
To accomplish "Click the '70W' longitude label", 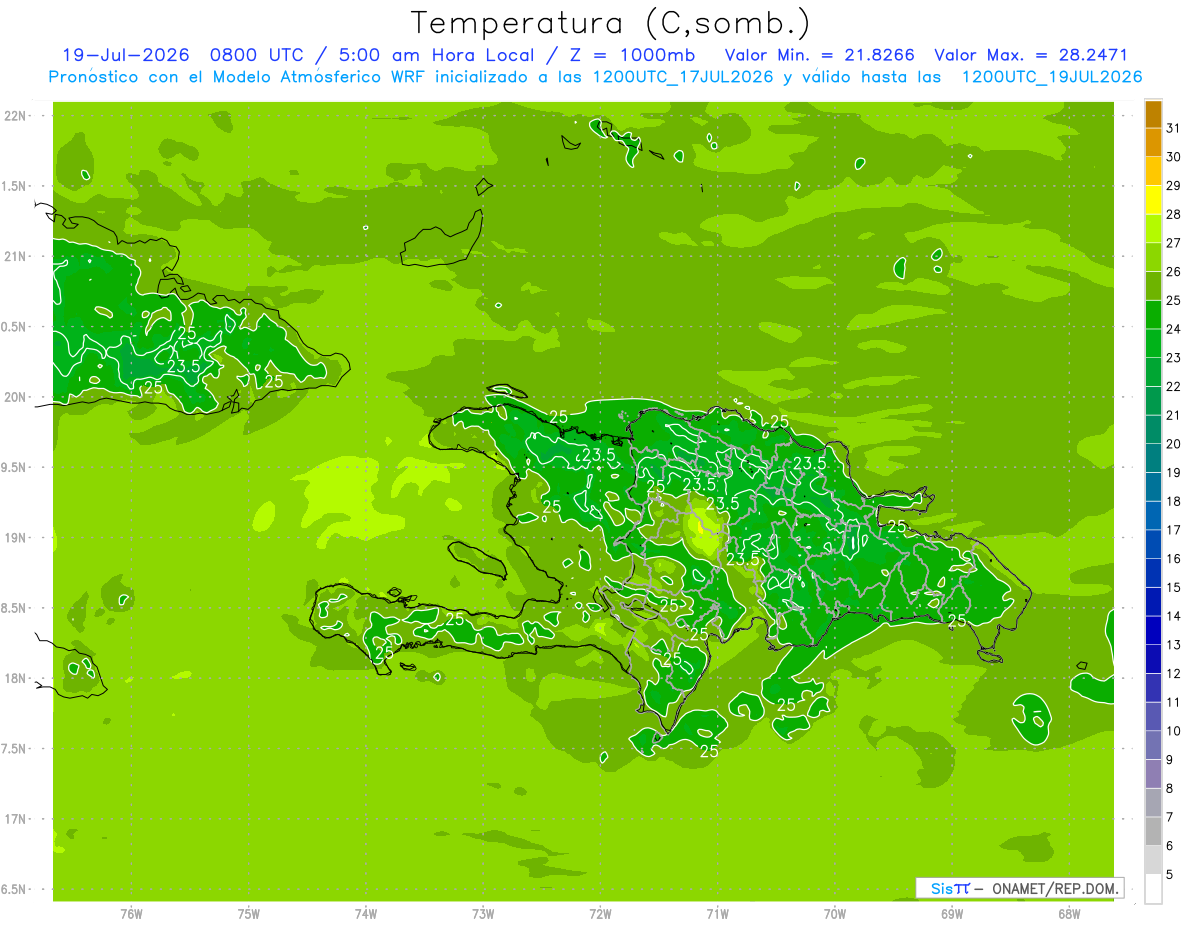I will click(835, 914).
